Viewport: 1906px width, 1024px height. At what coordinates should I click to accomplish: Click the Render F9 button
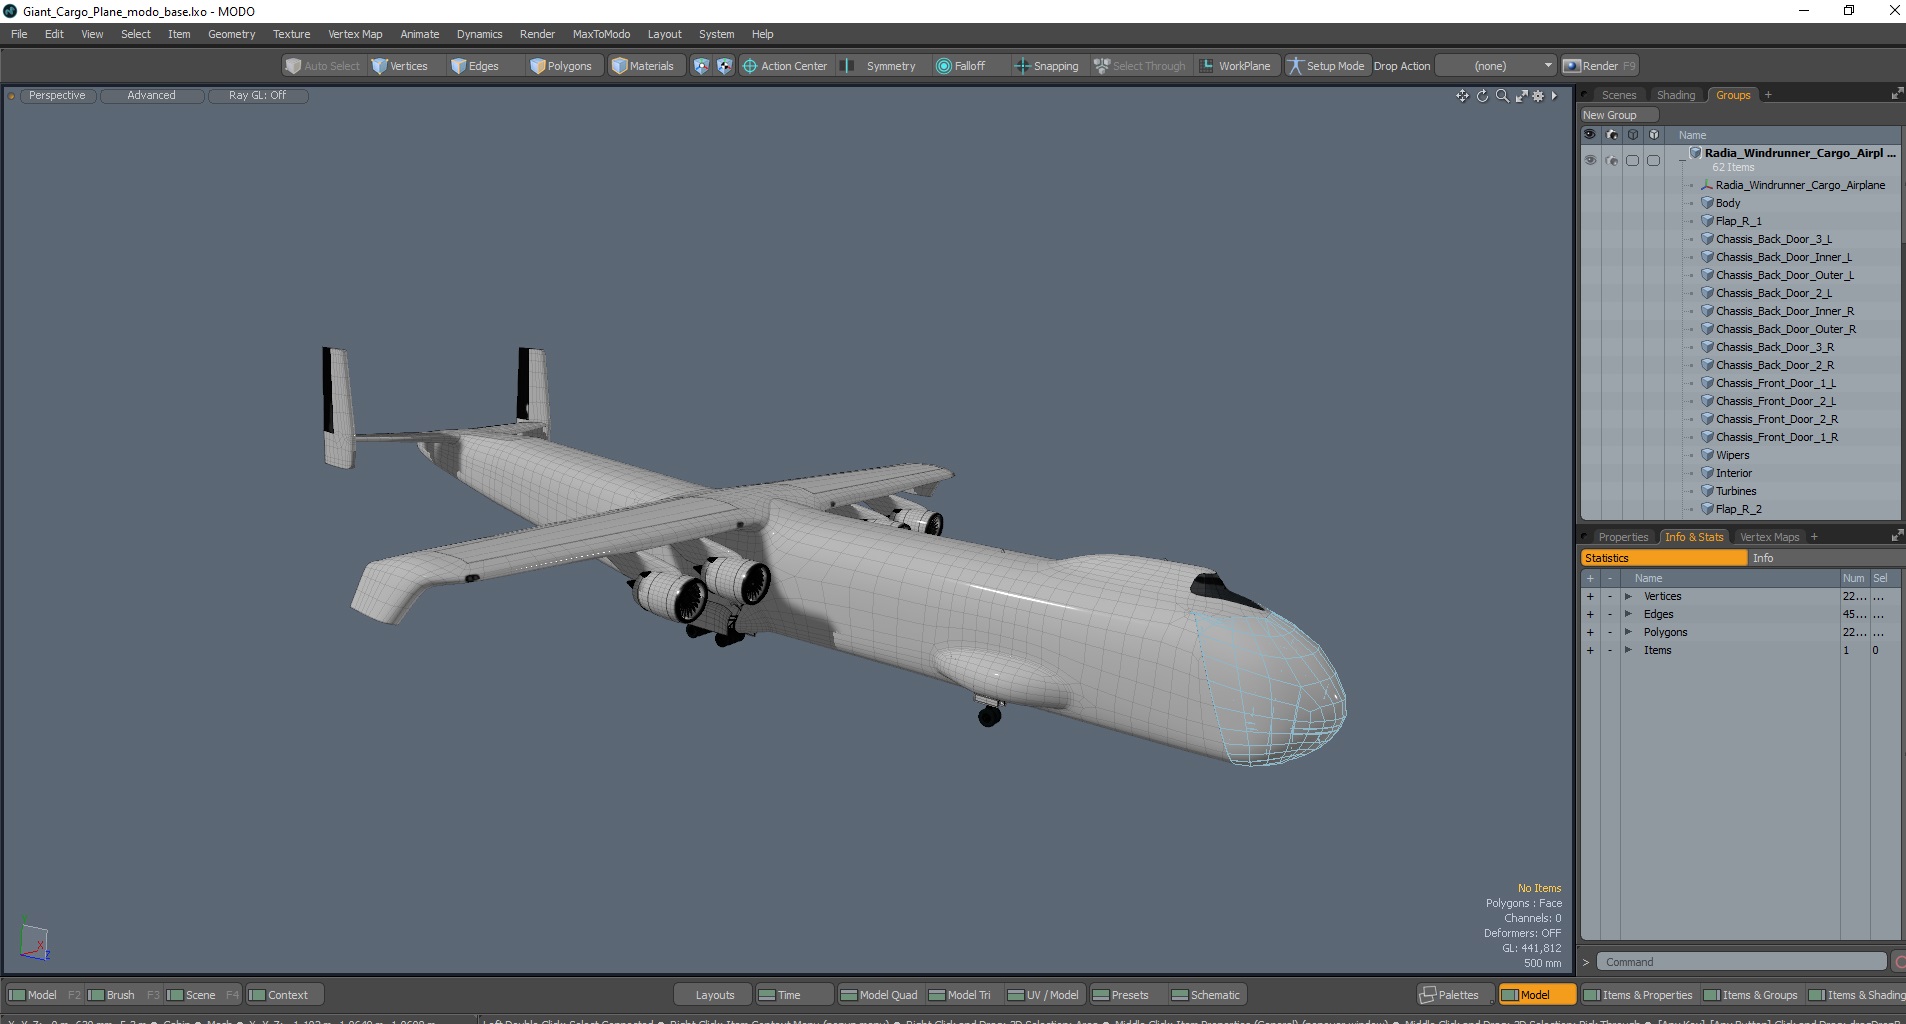pyautogui.click(x=1599, y=66)
